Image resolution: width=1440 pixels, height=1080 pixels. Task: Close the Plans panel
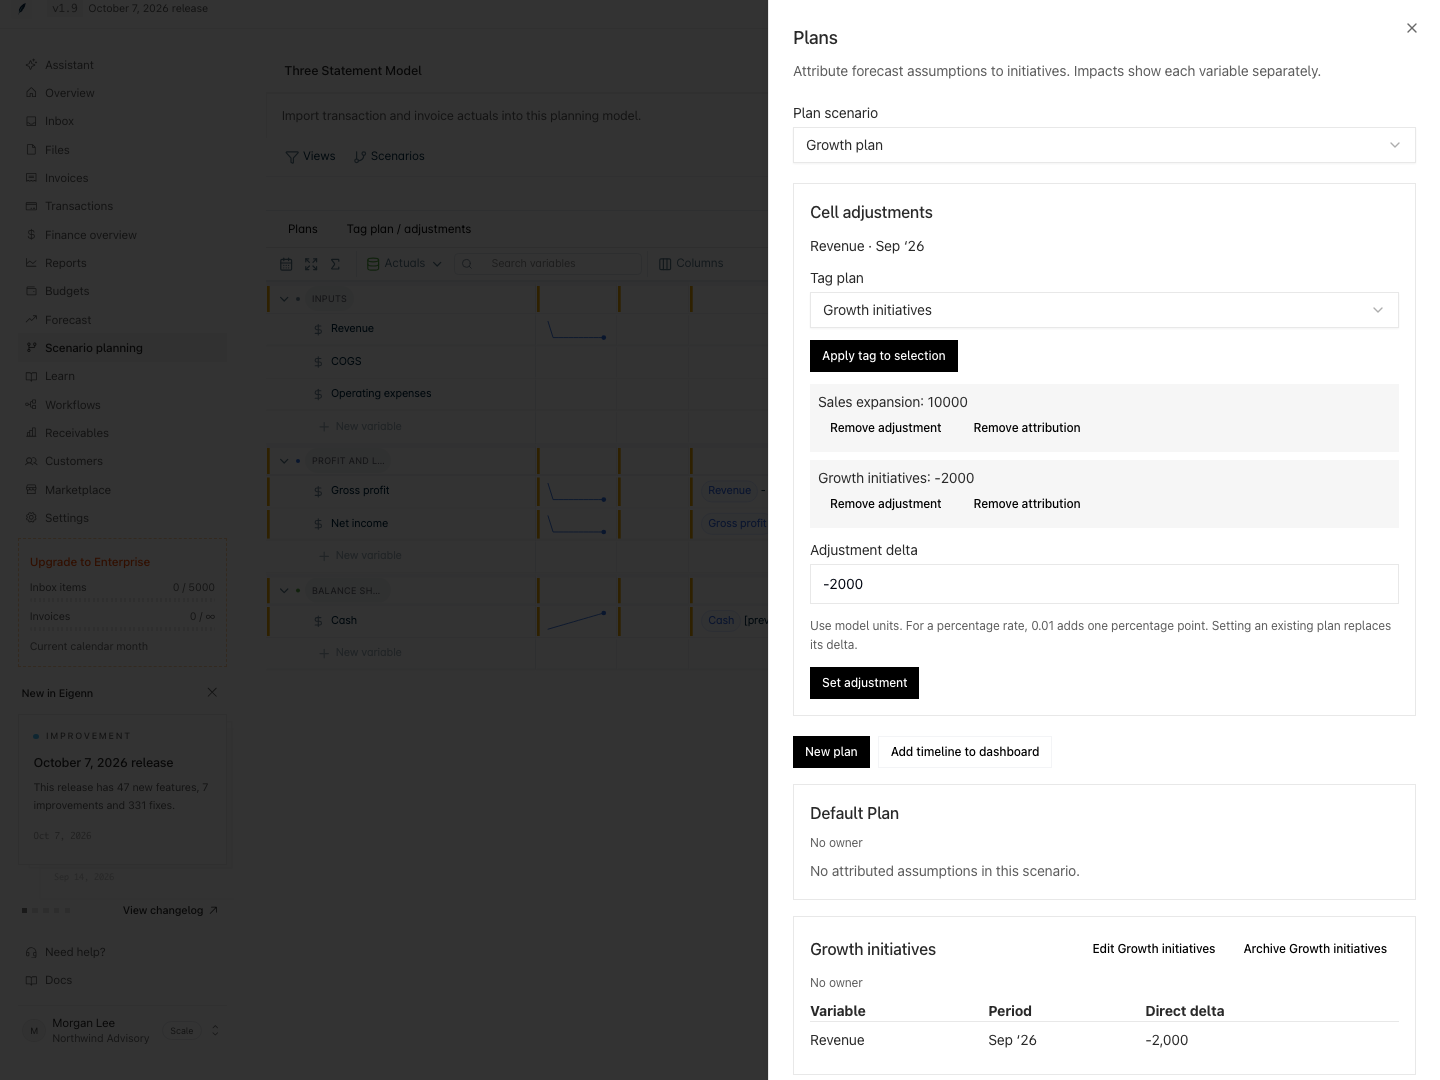coord(1411,28)
